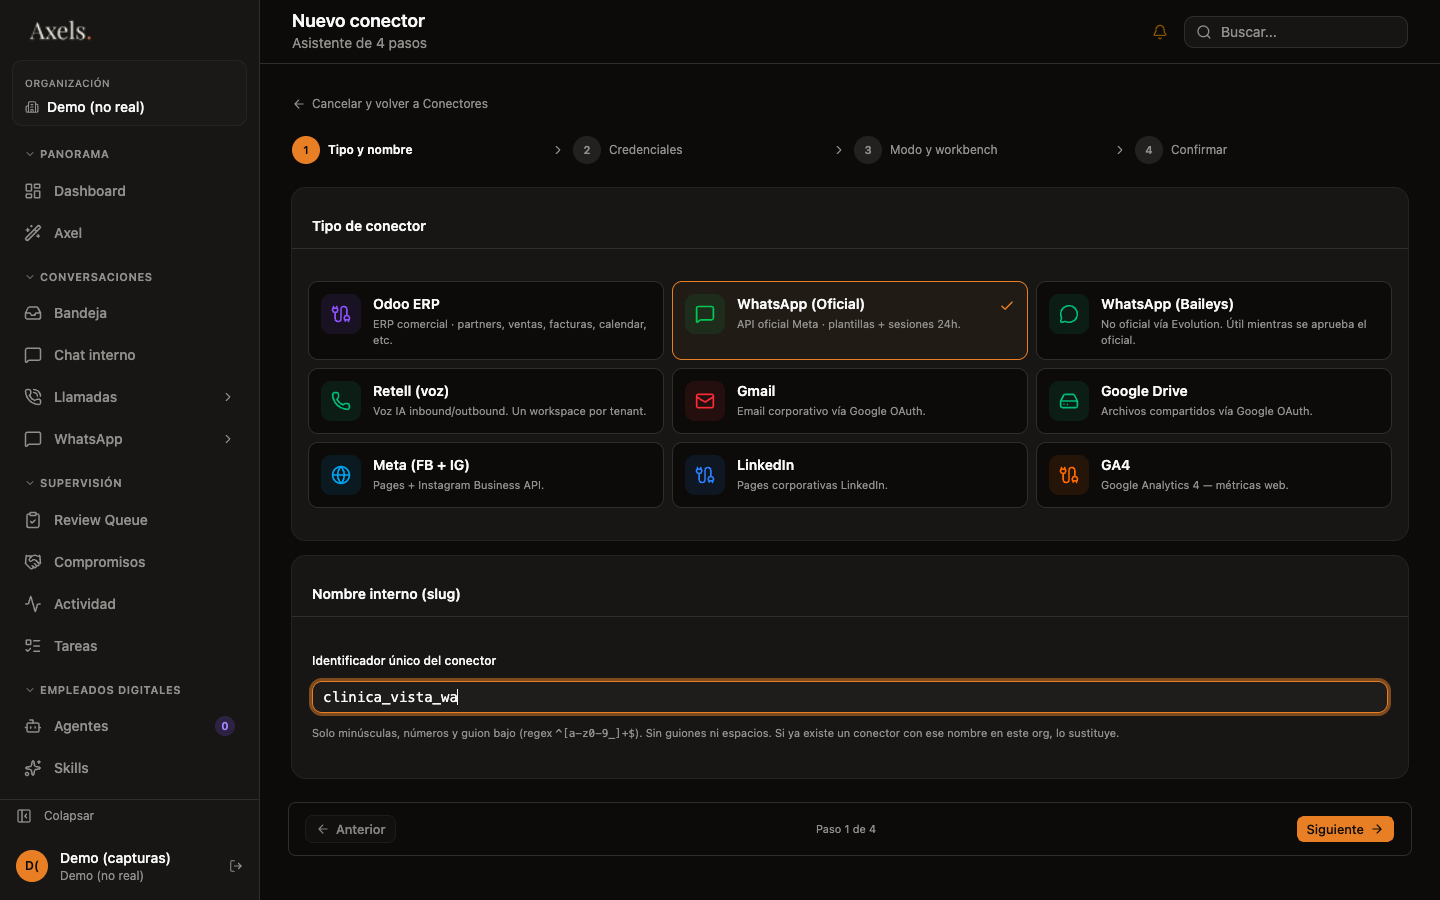The image size is (1440, 900).
Task: Select the LinkedIn connector option
Action: coord(850,475)
